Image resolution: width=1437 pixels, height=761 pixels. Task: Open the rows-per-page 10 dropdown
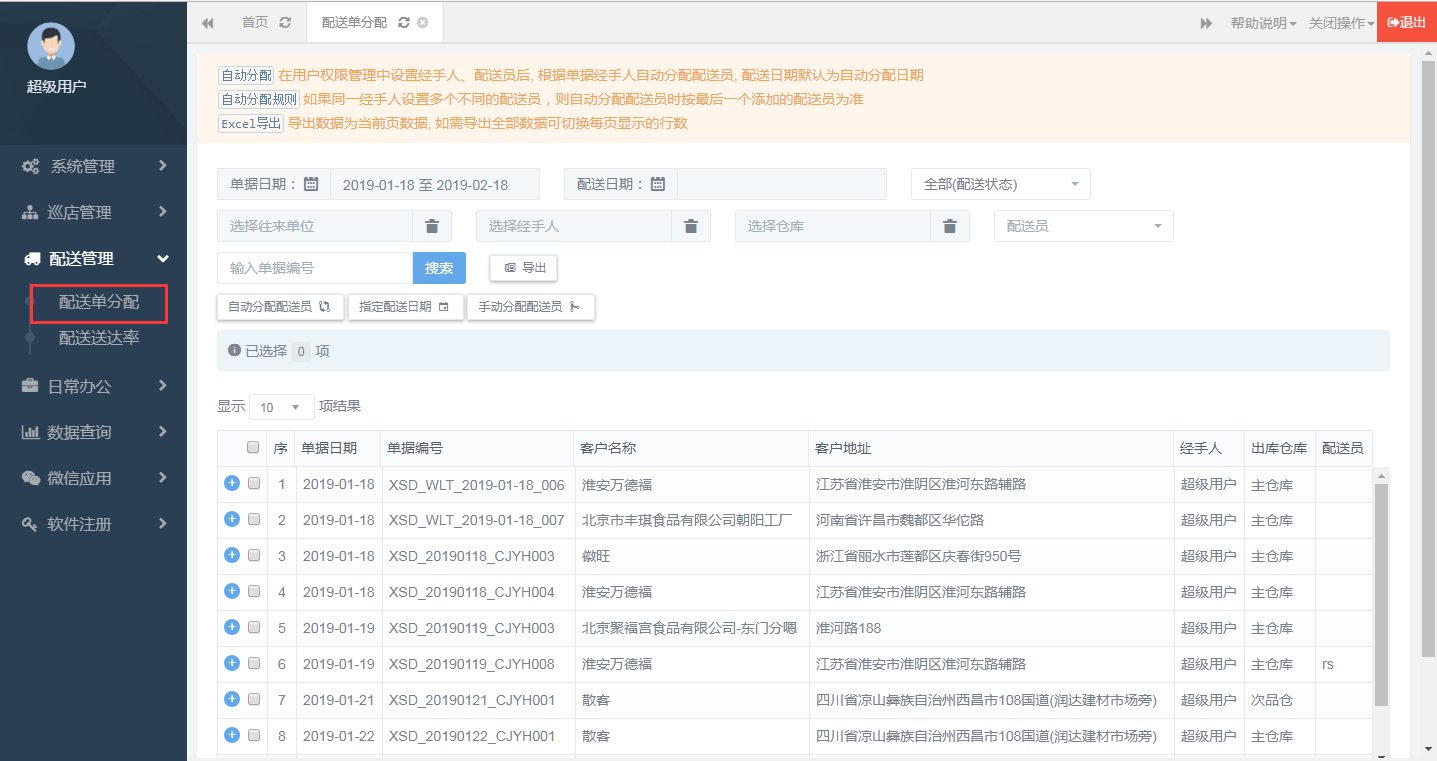[281, 407]
